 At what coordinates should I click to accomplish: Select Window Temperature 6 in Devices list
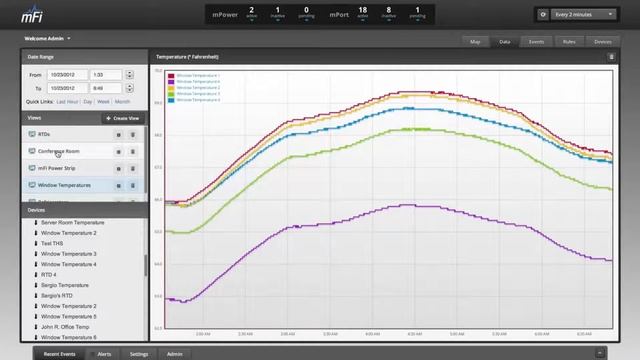click(69, 338)
